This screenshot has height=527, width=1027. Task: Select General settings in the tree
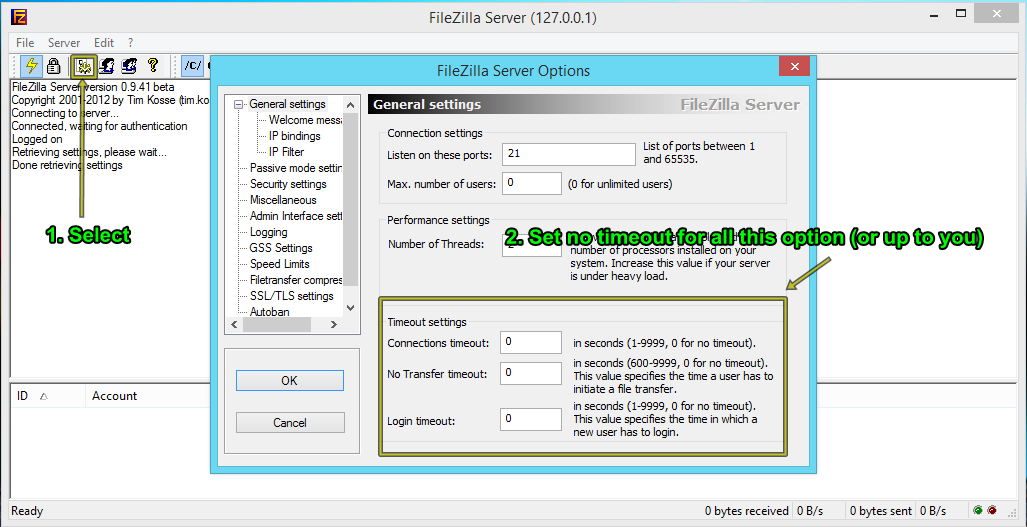coord(287,104)
